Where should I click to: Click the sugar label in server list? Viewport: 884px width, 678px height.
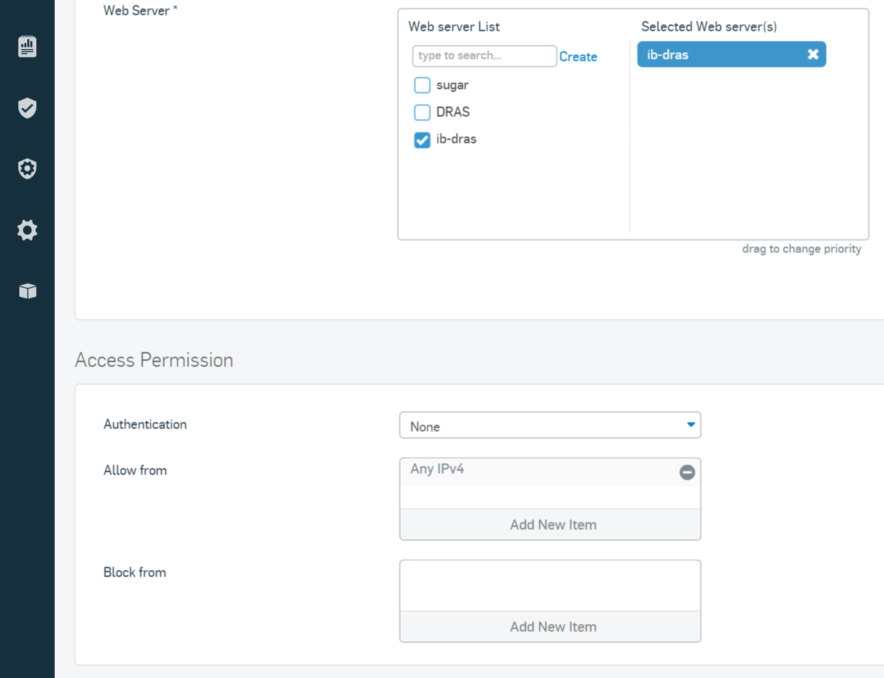tap(452, 85)
